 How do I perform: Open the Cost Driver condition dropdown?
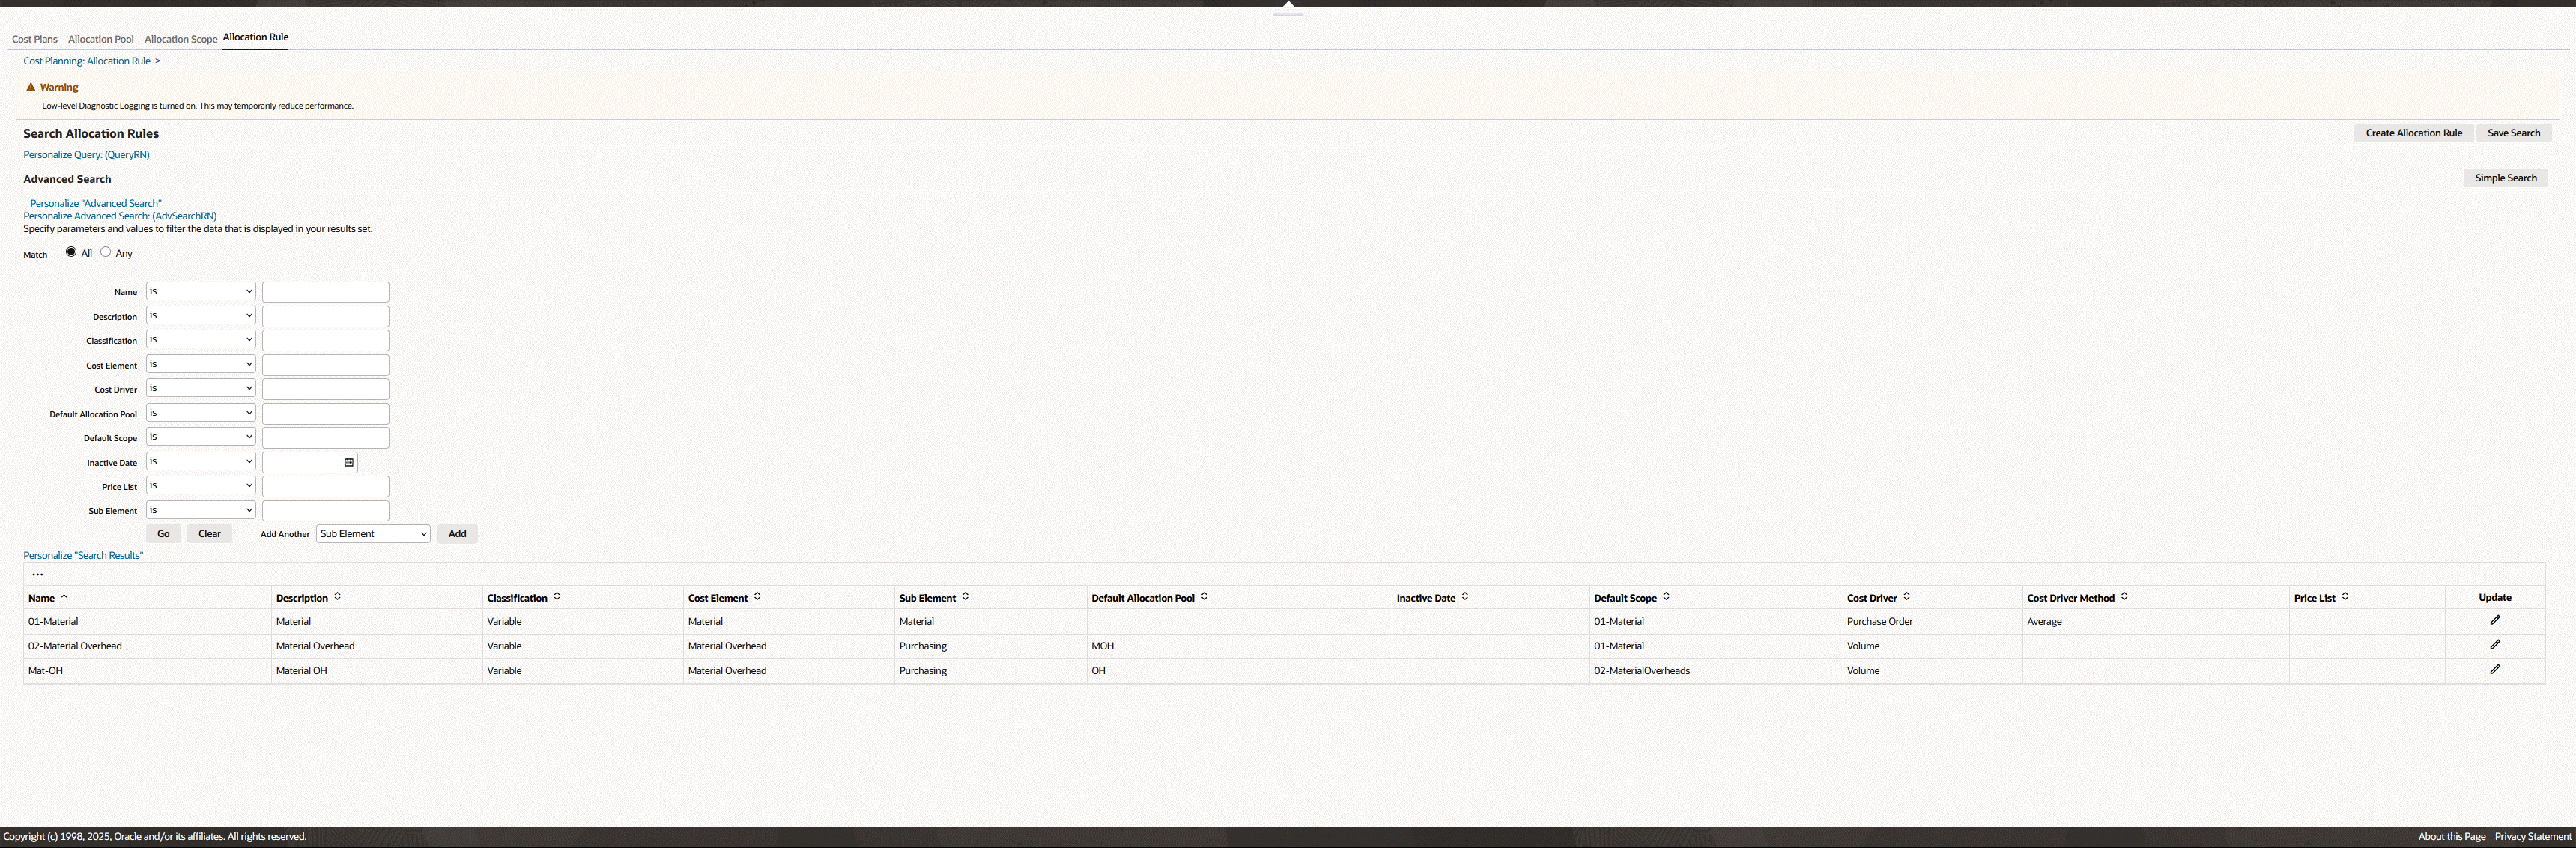(x=200, y=388)
